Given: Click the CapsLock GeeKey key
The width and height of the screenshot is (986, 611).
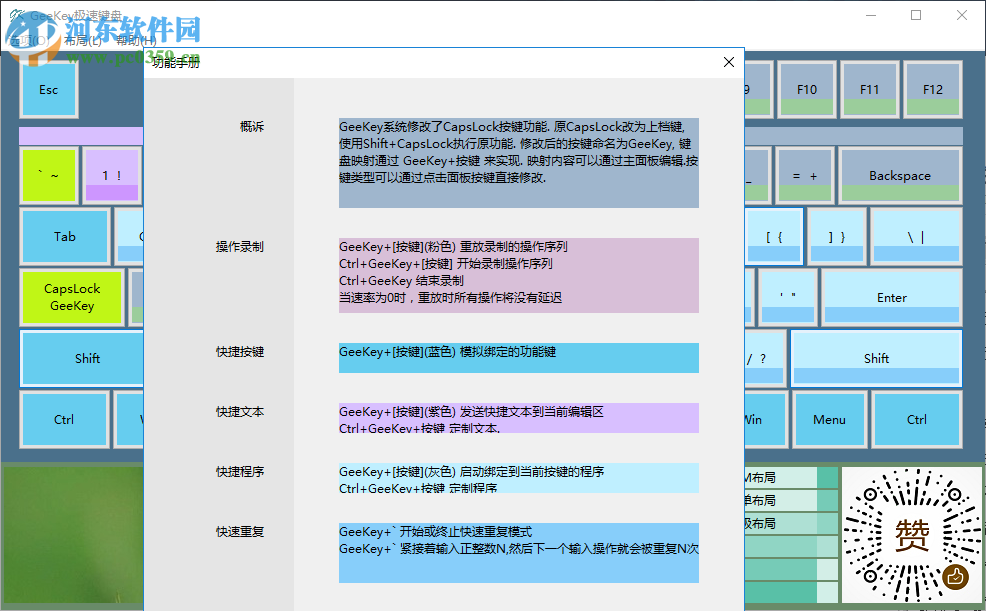Looking at the screenshot, I should (71, 297).
